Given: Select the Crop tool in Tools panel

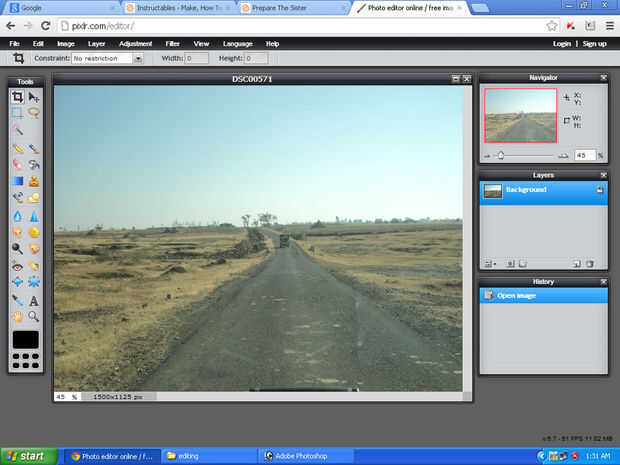Looking at the screenshot, I should point(17,97).
